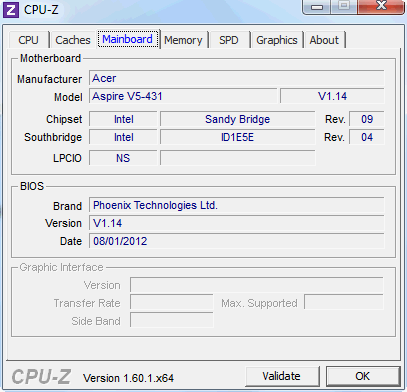Click the Sandy Bridge chipset field
This screenshot has height=392, width=407.
(x=237, y=119)
